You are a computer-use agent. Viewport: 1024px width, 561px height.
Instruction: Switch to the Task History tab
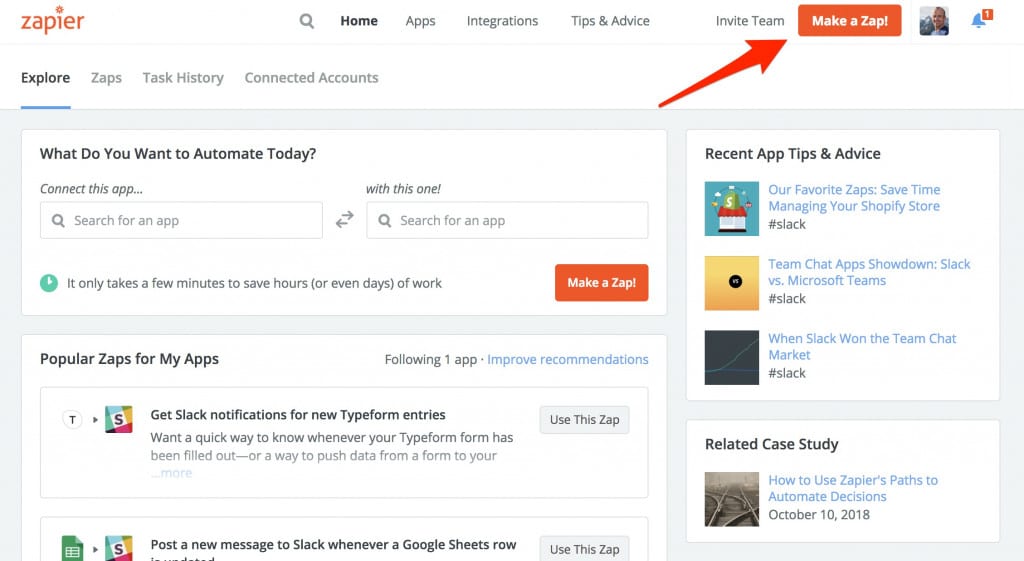(x=183, y=78)
